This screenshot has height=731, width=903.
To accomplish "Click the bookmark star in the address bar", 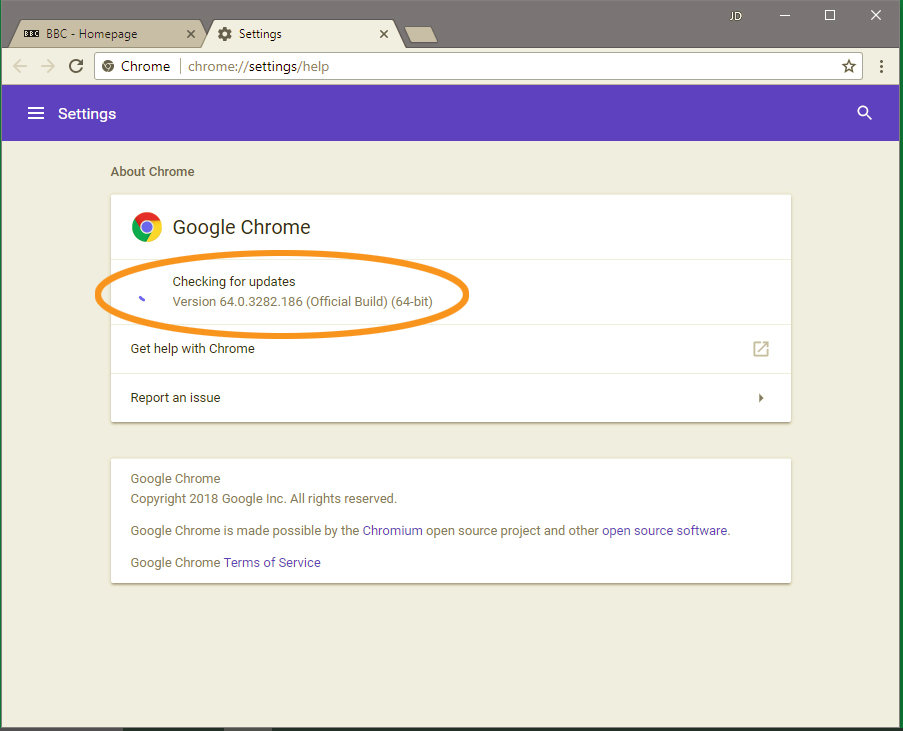I will coord(849,66).
